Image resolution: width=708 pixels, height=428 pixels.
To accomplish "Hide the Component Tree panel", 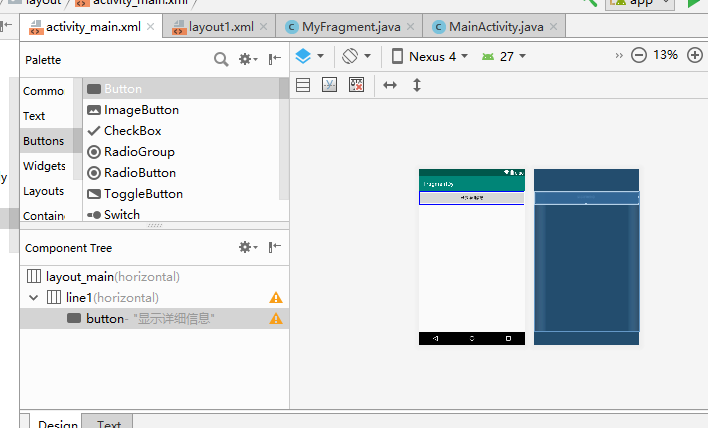I will coord(275,247).
